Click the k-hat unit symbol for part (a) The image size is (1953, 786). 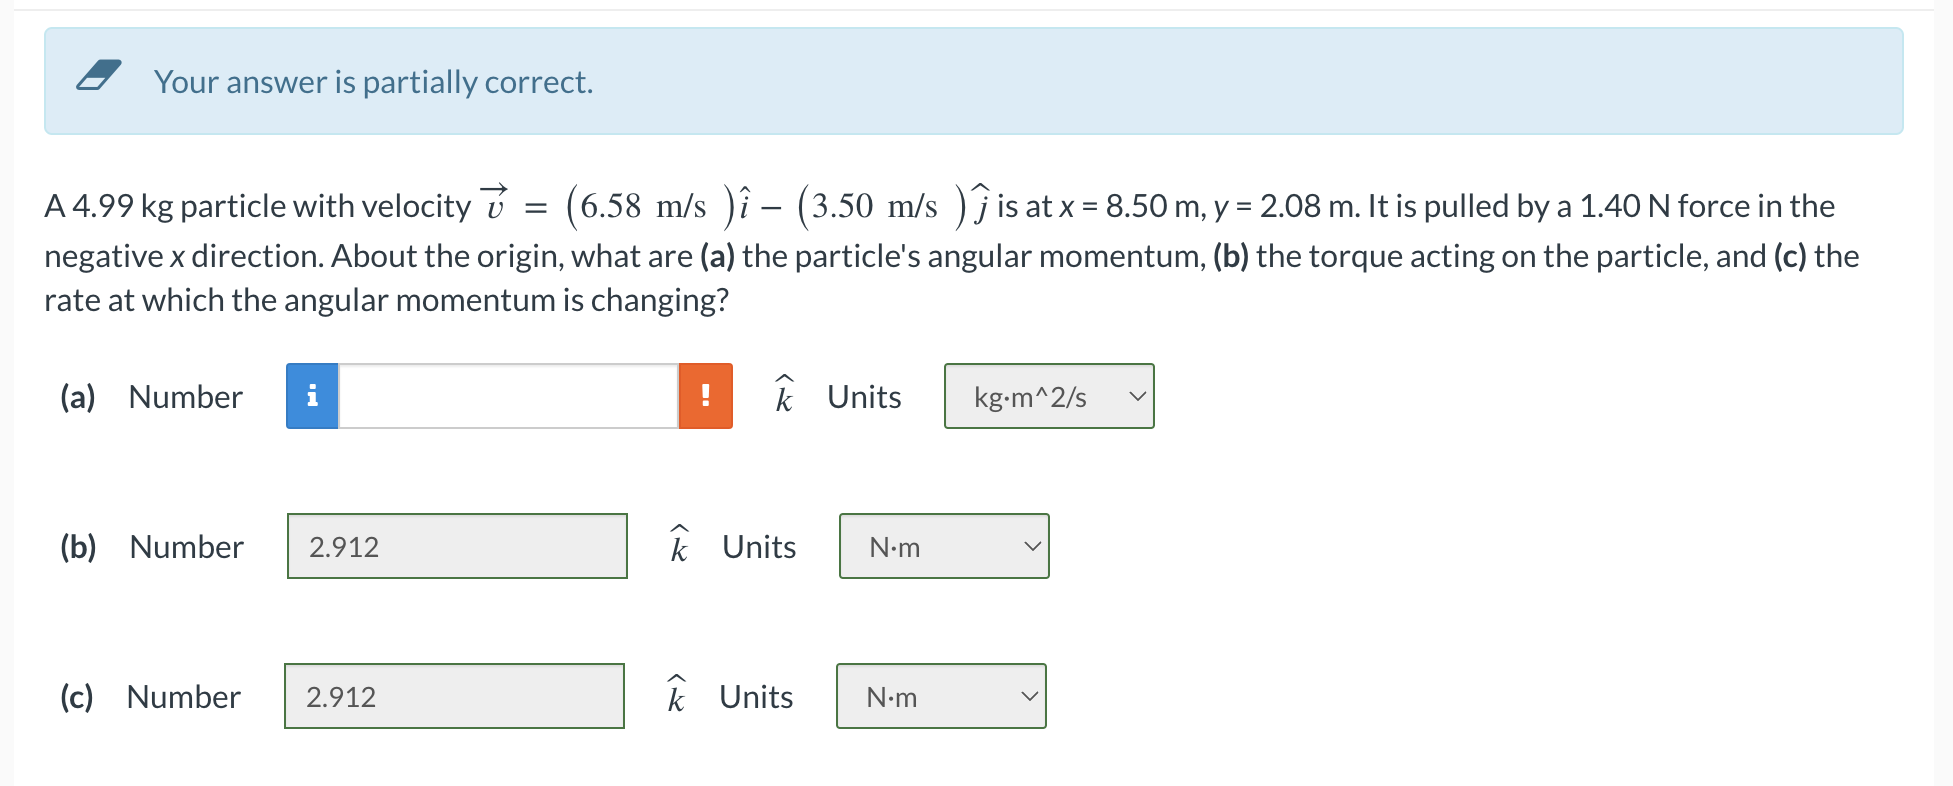pos(783,396)
